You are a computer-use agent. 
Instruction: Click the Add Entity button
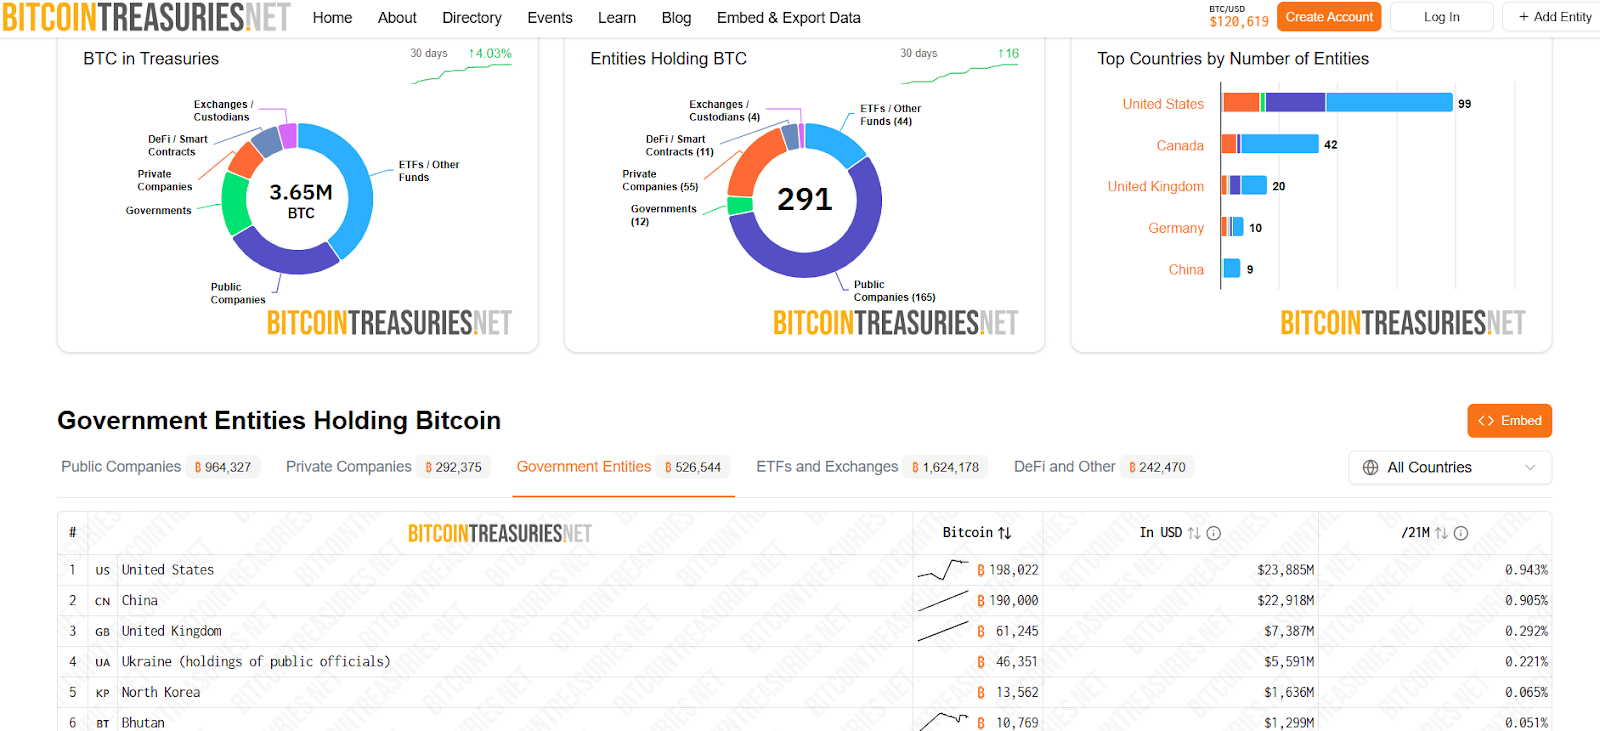(1553, 17)
